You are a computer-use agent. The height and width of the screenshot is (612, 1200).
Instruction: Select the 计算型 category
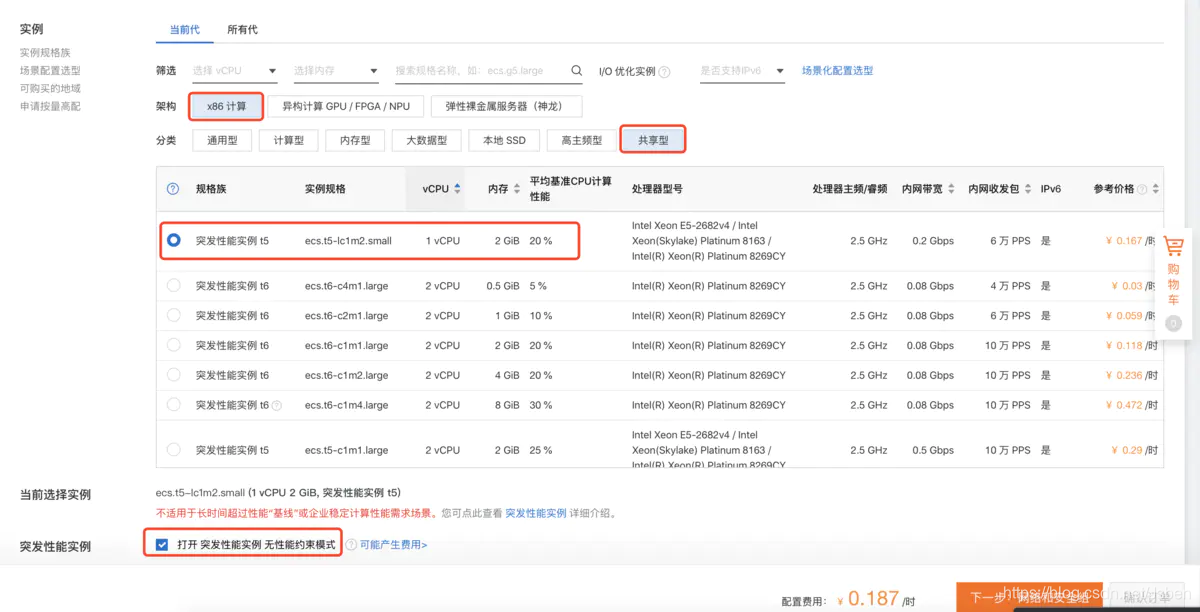pos(288,140)
